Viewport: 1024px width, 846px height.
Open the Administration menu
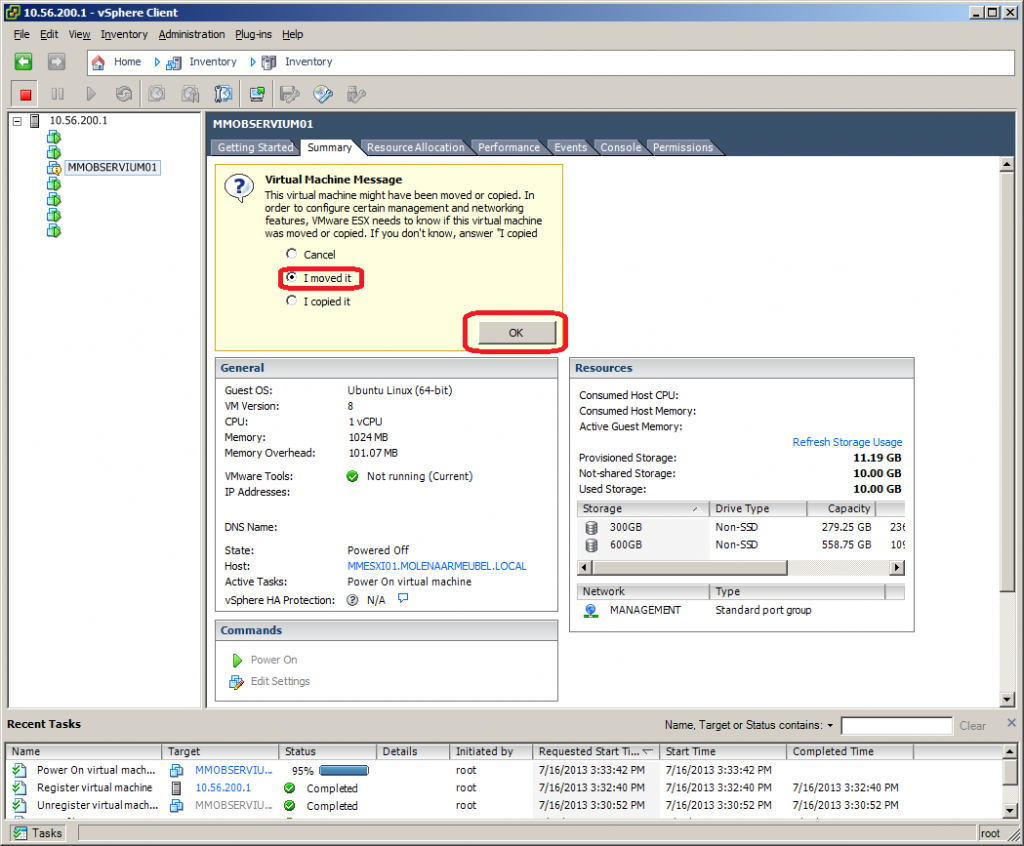191,35
